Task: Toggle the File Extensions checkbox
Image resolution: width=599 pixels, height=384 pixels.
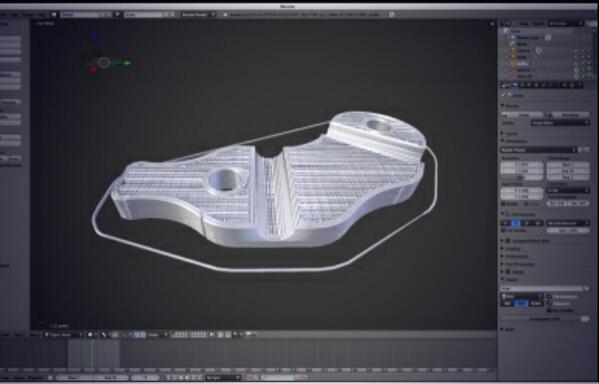Action: click(x=549, y=297)
